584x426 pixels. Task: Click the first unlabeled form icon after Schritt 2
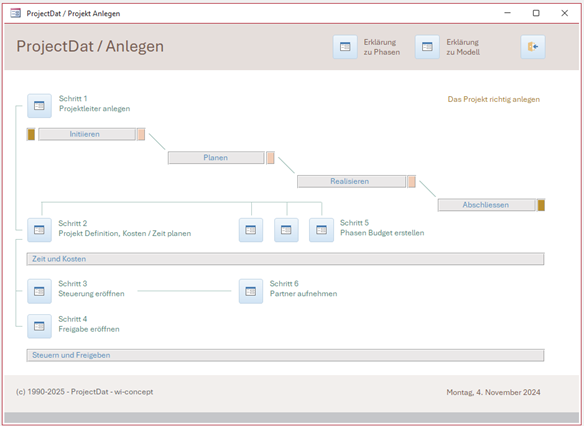pyautogui.click(x=251, y=230)
